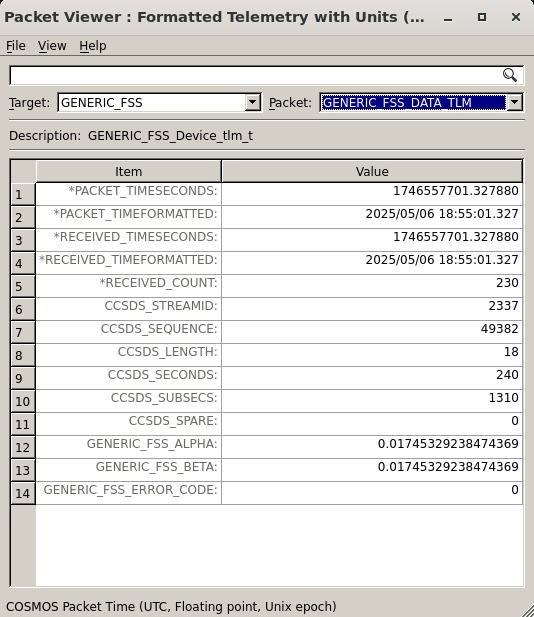The width and height of the screenshot is (534, 617).
Task: Close the Packet Viewer window
Action: (x=516, y=17)
